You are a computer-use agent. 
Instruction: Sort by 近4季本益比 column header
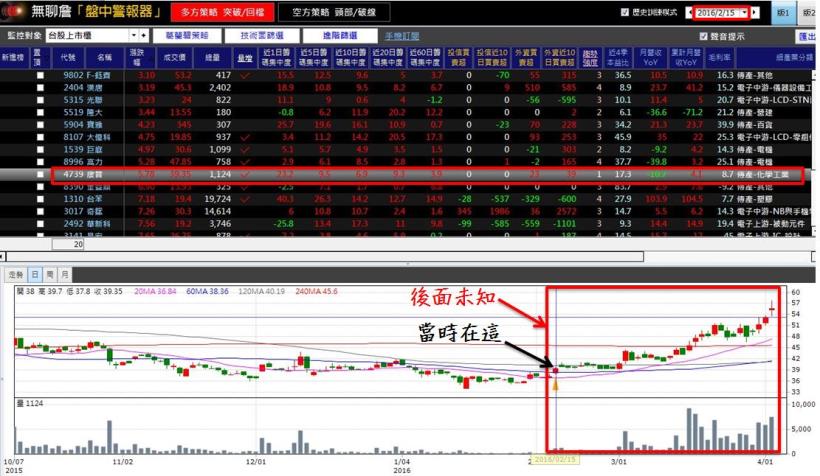coord(618,58)
